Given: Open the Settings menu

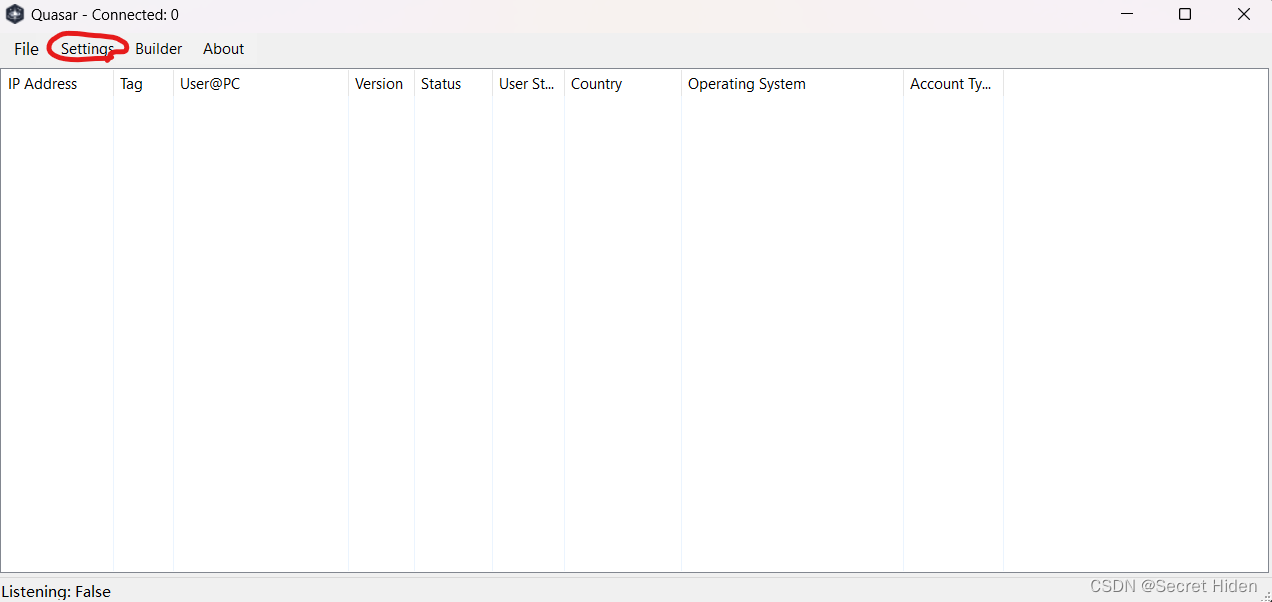Looking at the screenshot, I should tap(87, 49).
